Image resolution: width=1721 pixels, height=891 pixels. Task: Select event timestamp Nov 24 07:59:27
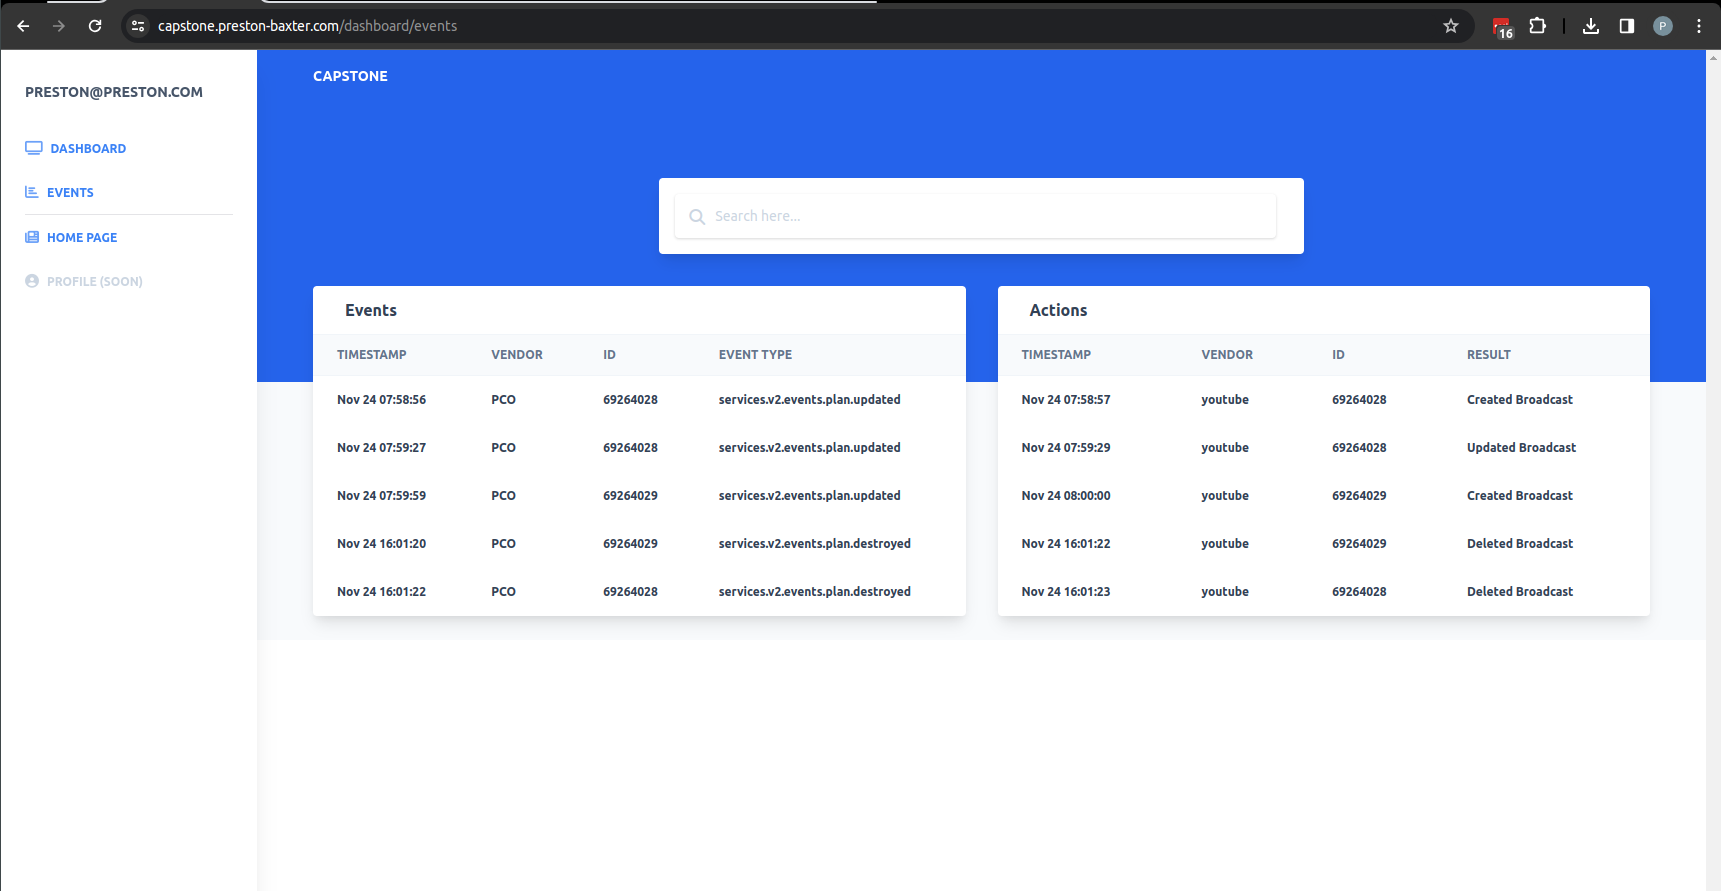[x=381, y=448]
